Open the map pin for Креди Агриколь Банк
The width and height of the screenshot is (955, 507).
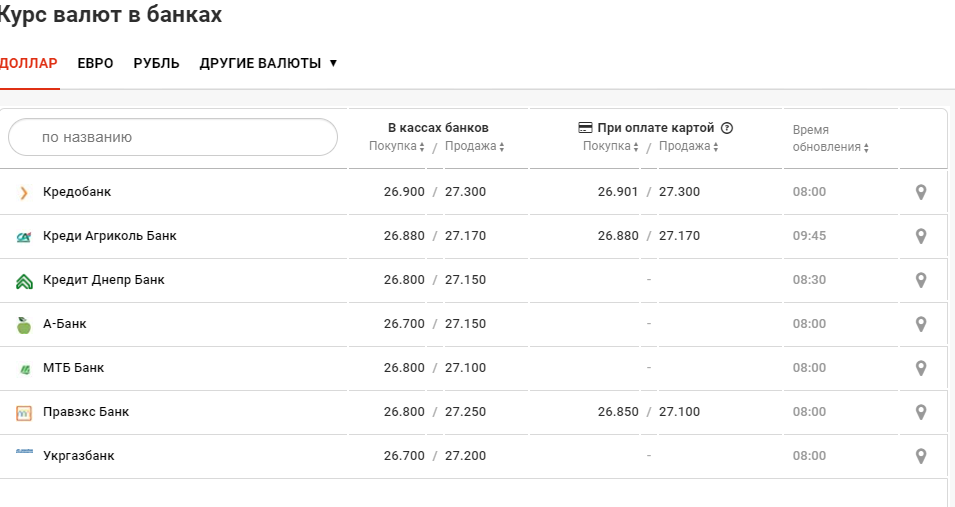(921, 236)
